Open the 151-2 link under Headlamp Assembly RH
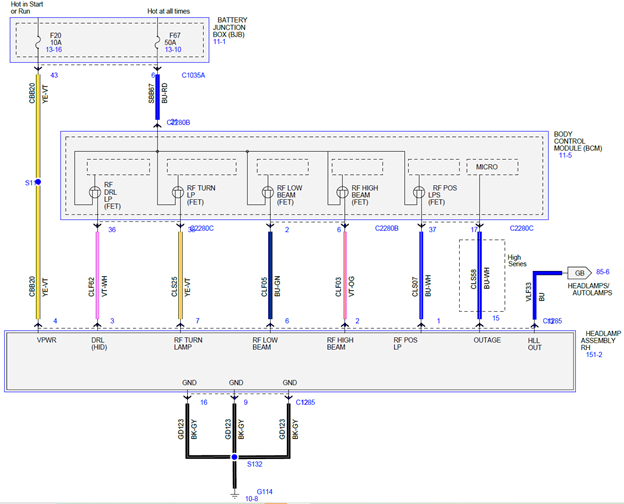Image resolution: width=624 pixels, height=504 pixels. (594, 354)
